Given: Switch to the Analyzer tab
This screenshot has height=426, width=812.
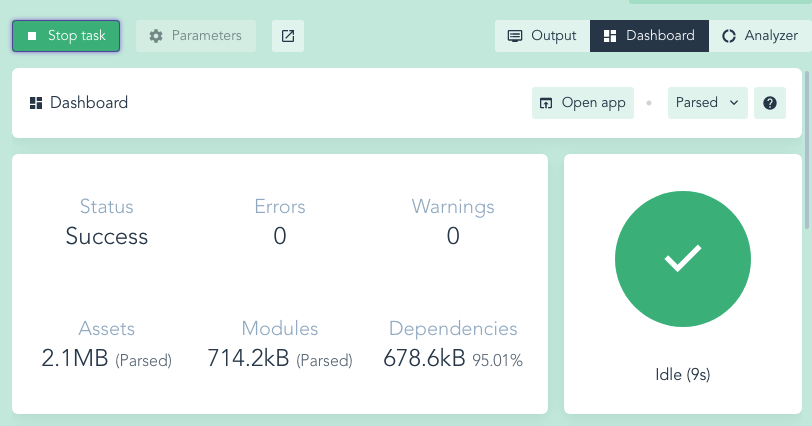Looking at the screenshot, I should (760, 36).
